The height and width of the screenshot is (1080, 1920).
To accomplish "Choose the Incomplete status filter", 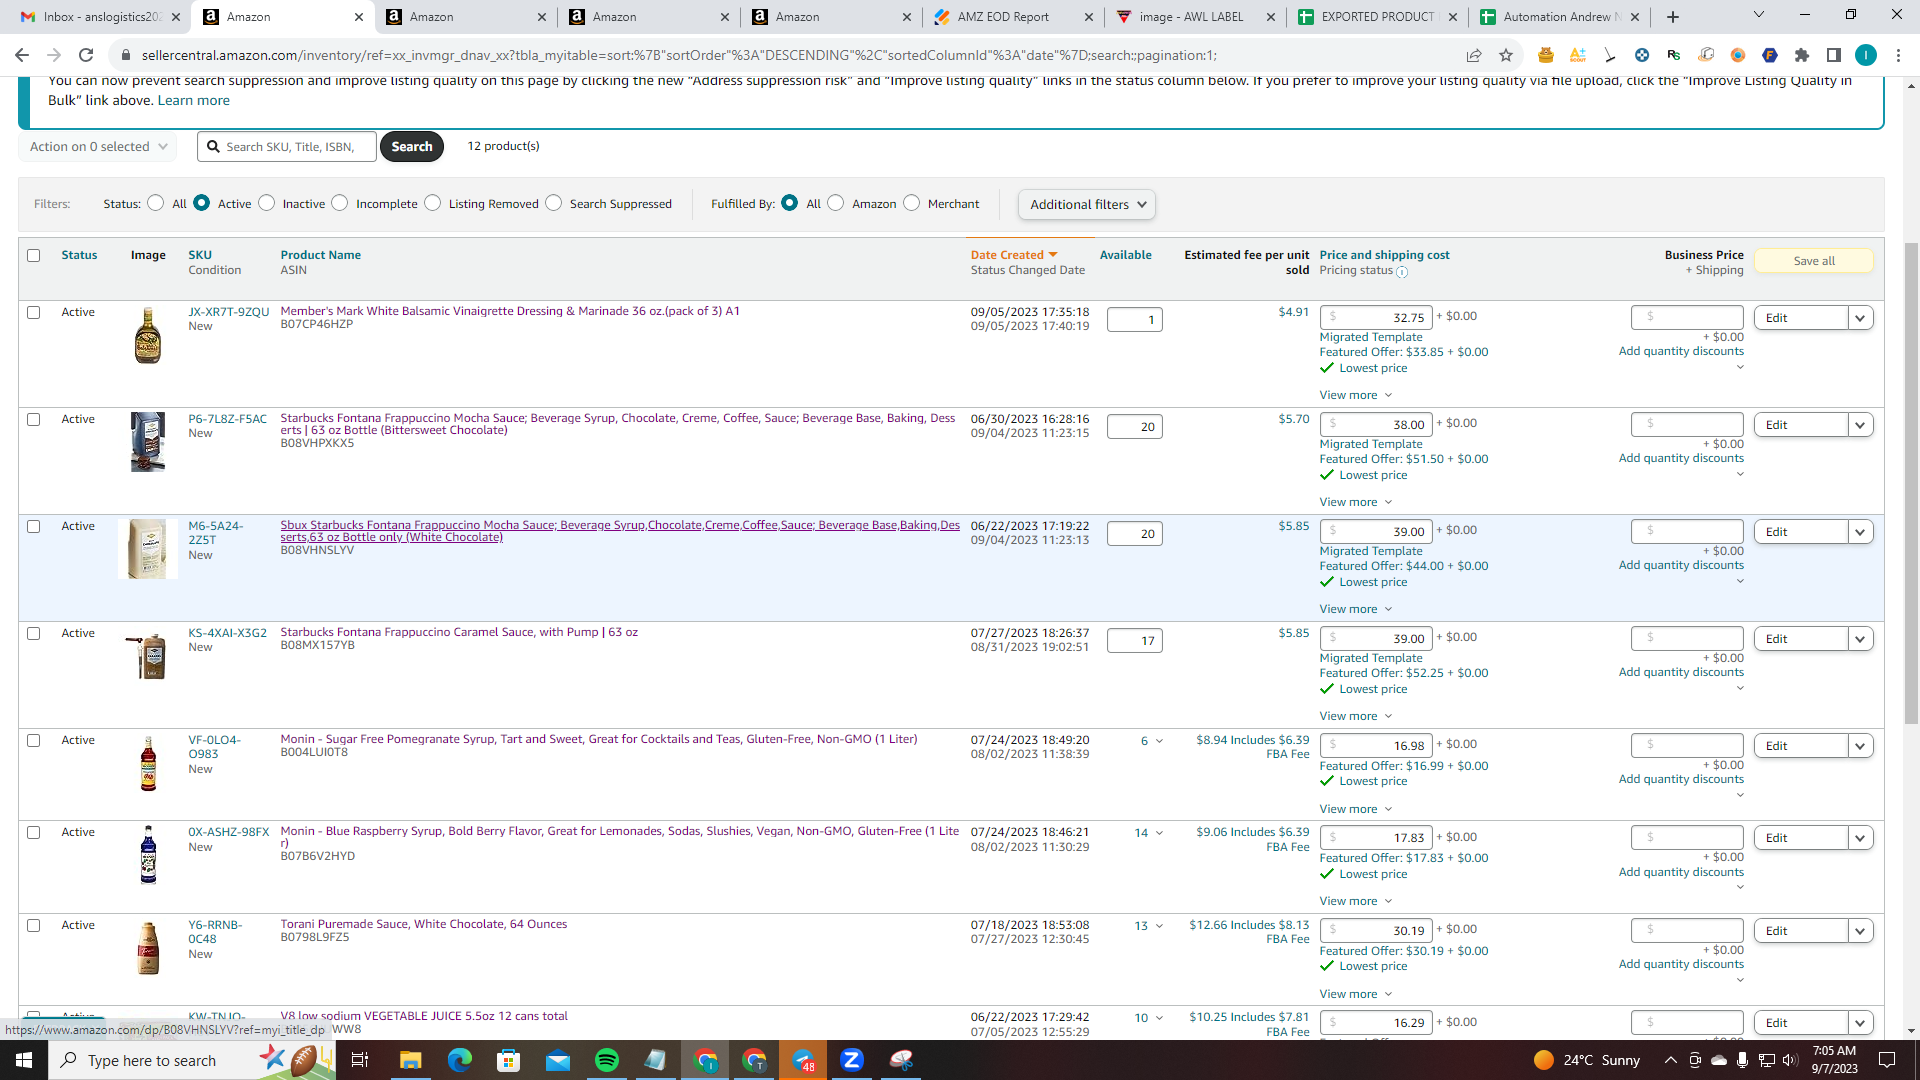I will 340,203.
